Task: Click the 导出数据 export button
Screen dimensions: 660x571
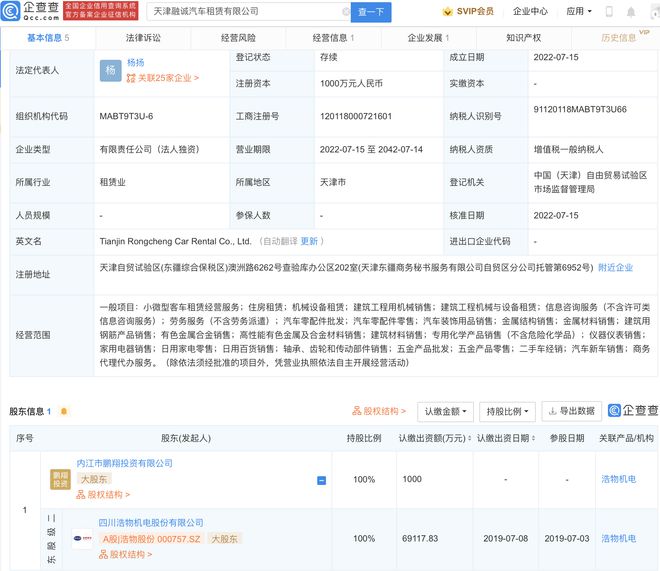Action: tap(571, 411)
